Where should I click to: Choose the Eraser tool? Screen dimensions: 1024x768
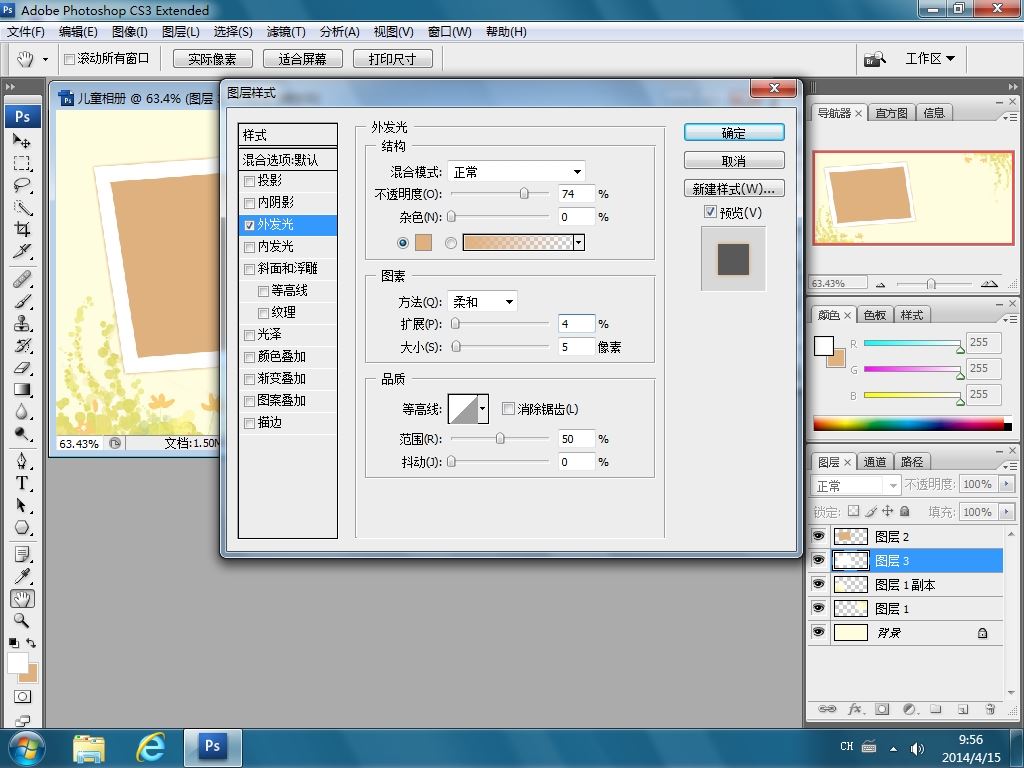click(22, 368)
